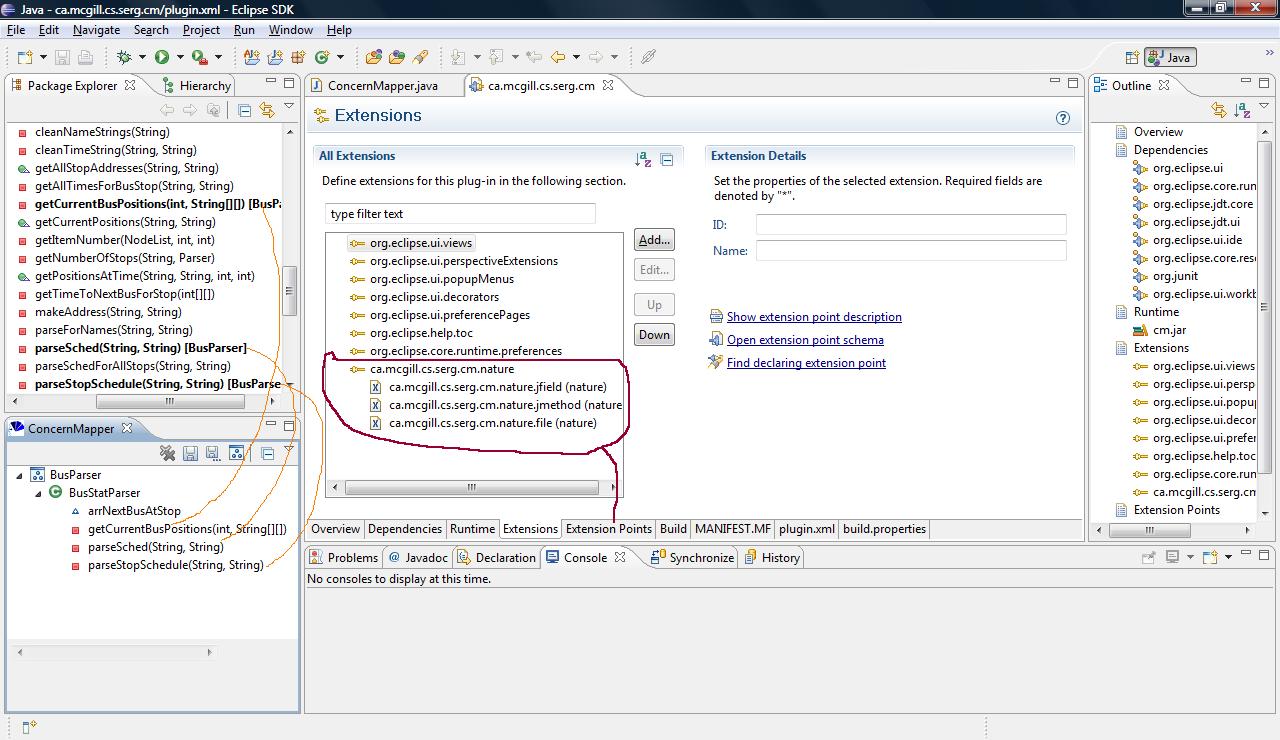Collapse the BusStatParser class node

(39, 493)
